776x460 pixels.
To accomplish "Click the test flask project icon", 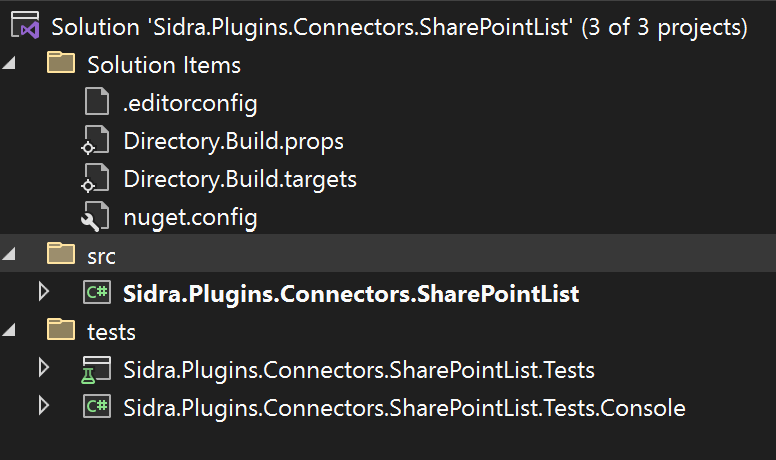I will pos(96,370).
